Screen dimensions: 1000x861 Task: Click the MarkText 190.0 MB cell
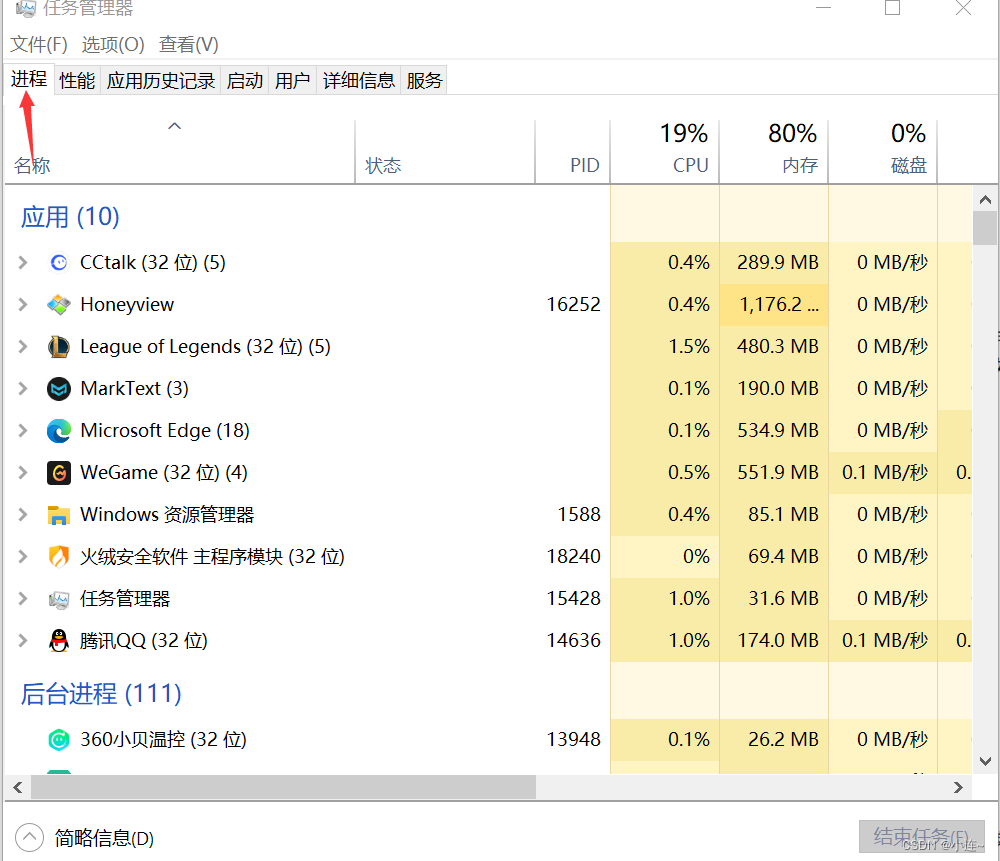774,389
